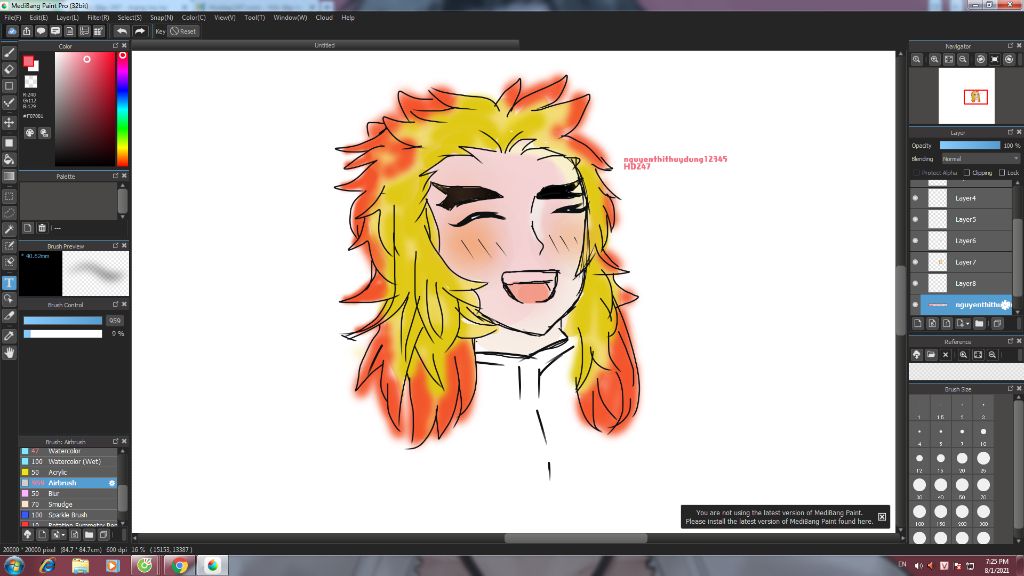Hide Layer6 visibility dot
This screenshot has width=1024, height=576.
click(x=915, y=241)
